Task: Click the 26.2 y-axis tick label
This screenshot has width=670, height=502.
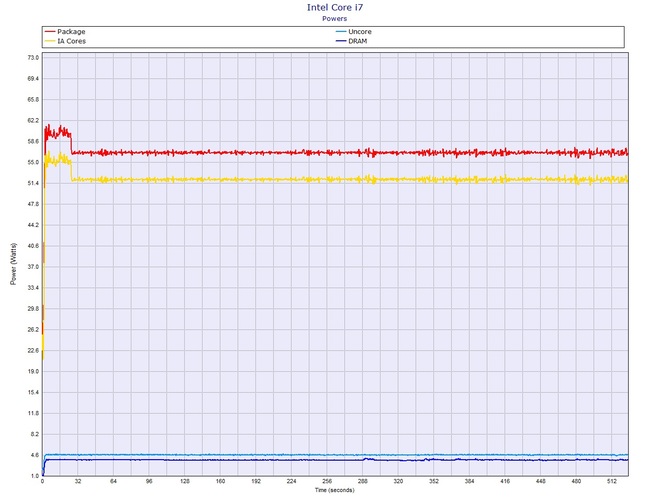Action: [32, 329]
